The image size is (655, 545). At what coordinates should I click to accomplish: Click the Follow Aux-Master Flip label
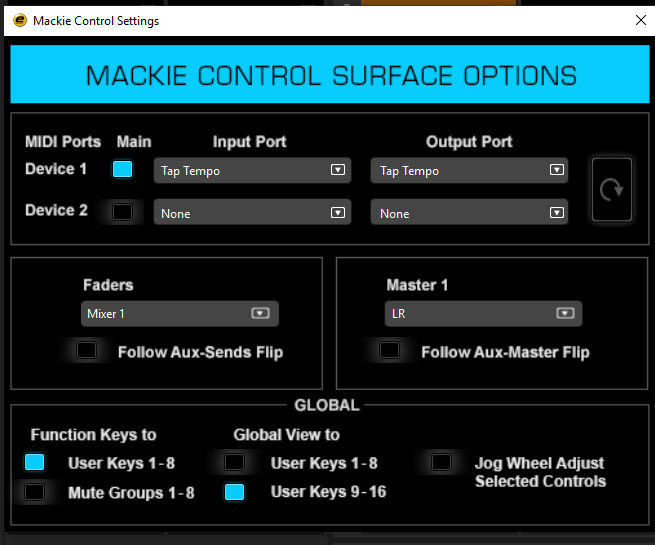tap(505, 352)
